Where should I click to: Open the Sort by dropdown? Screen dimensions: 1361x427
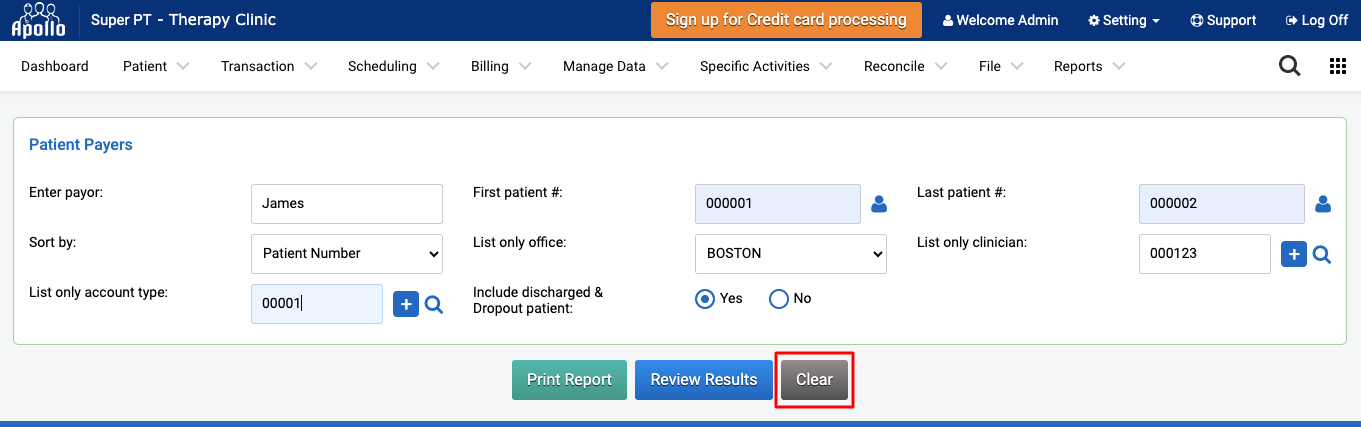(x=347, y=254)
